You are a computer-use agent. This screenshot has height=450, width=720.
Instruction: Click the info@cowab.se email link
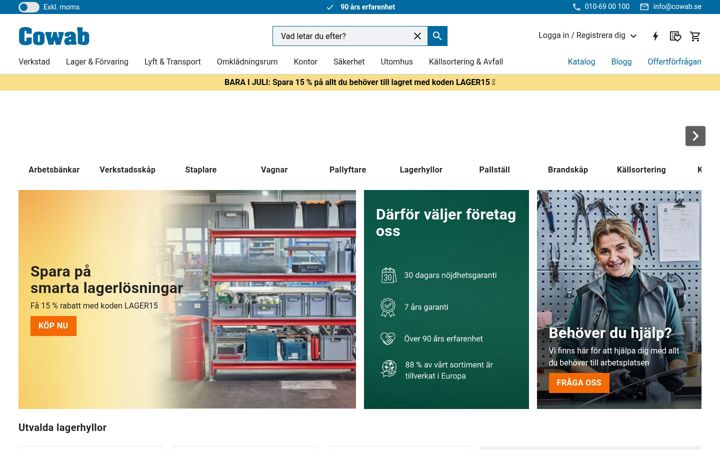tap(677, 7)
